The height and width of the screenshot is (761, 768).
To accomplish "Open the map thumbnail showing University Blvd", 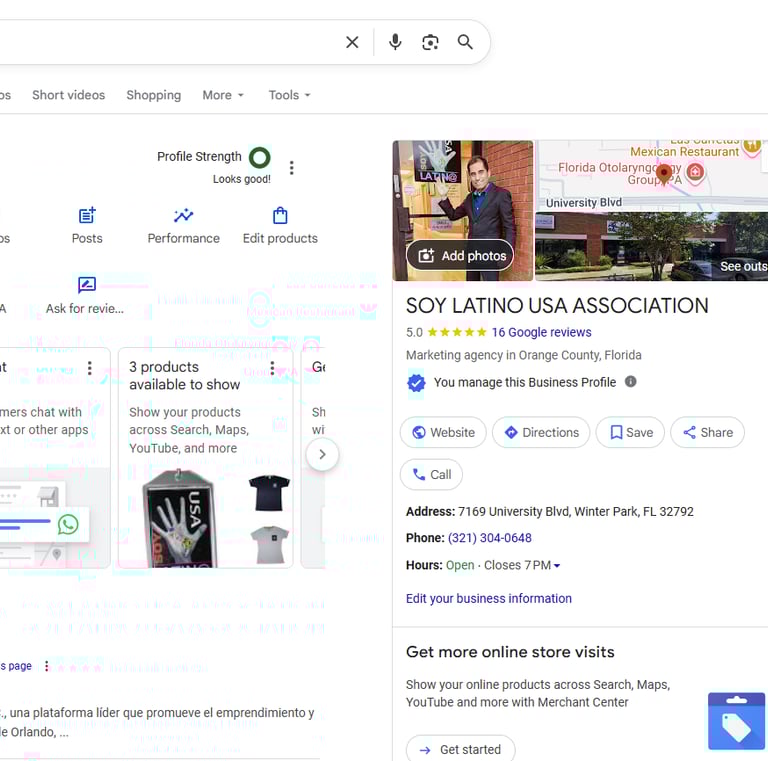I will (x=651, y=176).
